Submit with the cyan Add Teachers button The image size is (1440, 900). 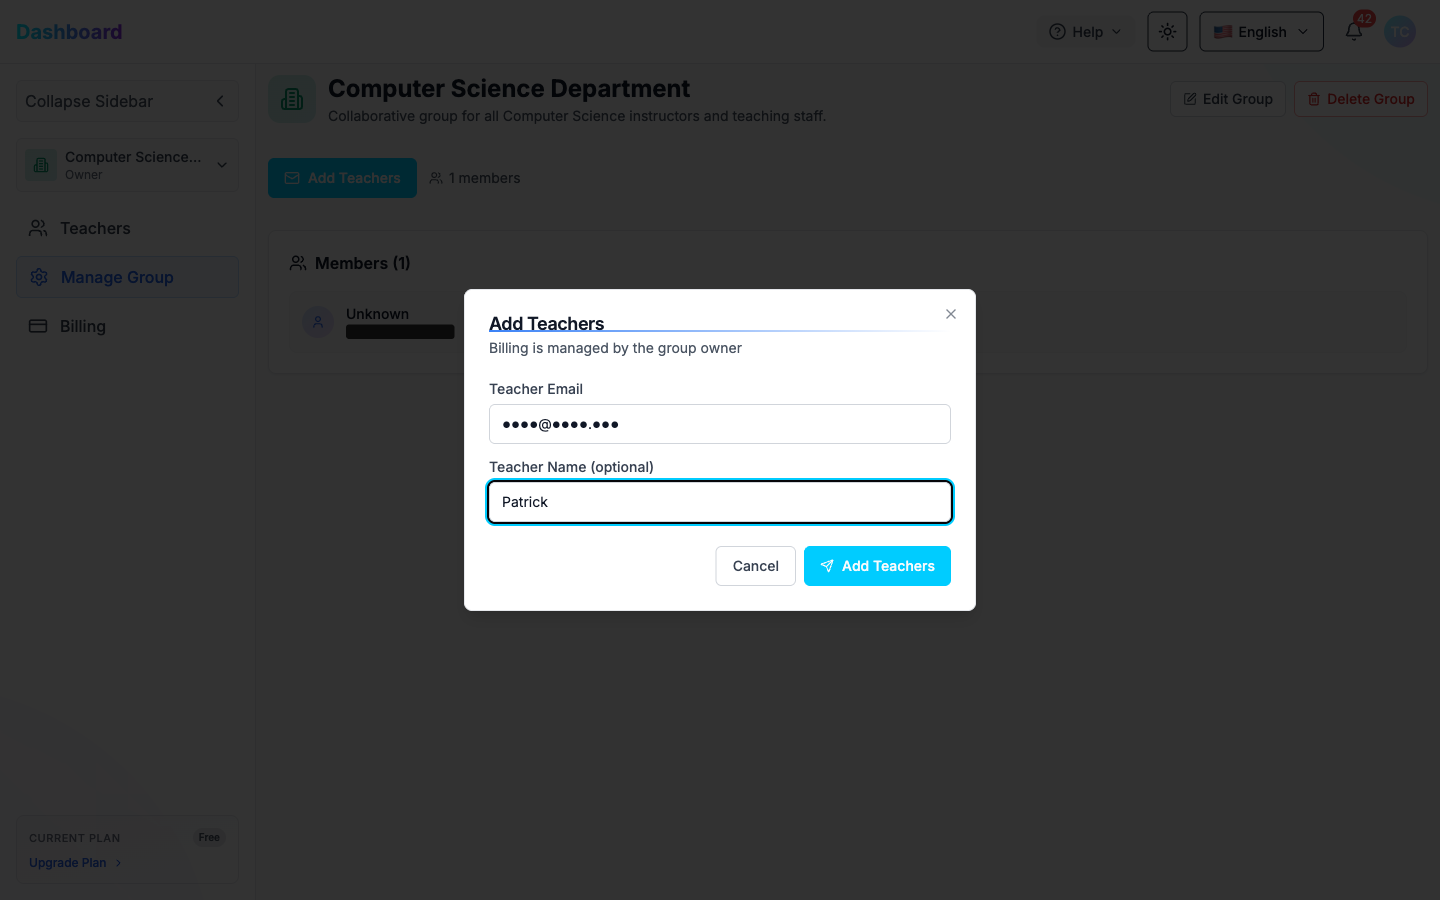(877, 566)
